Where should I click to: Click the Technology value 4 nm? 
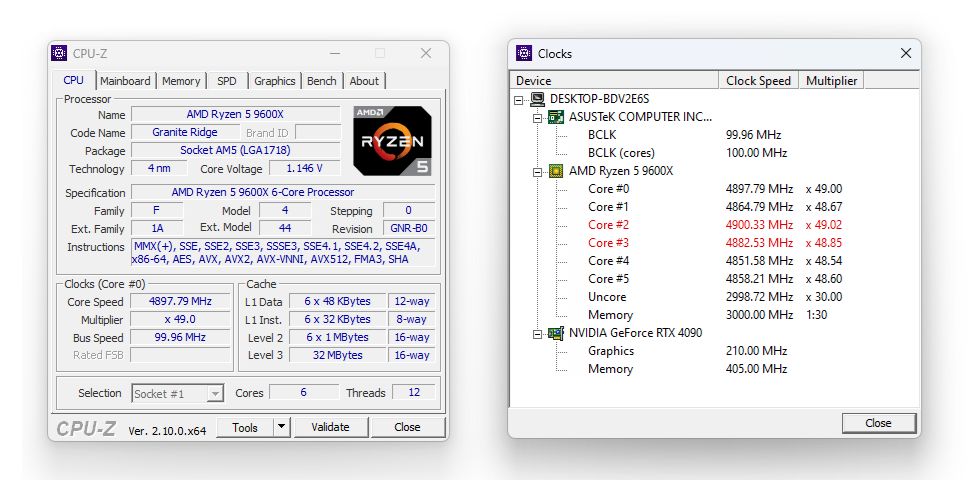[159, 169]
